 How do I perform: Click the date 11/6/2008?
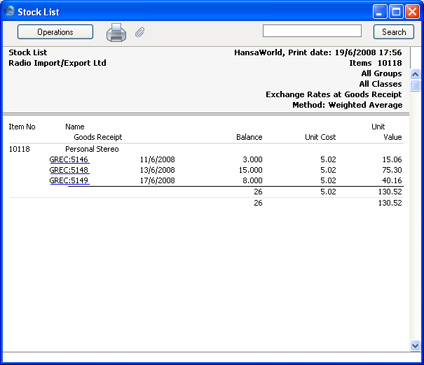(157, 159)
